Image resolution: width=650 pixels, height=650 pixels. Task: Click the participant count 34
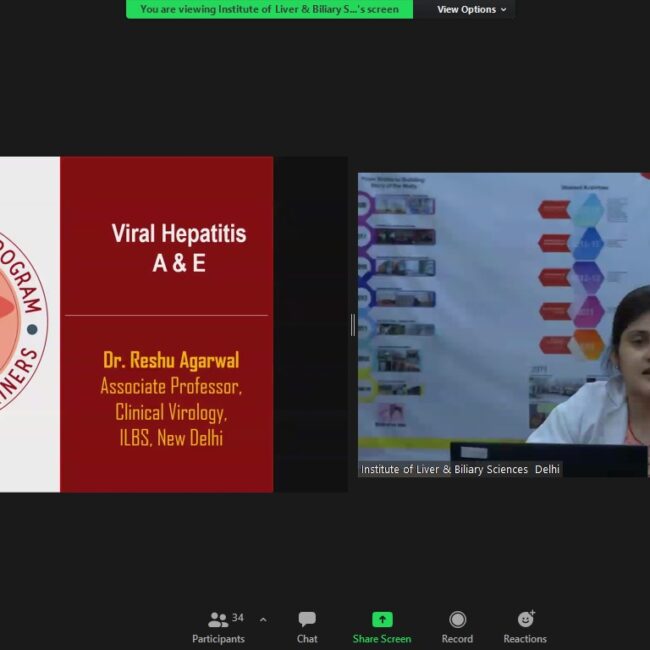tap(238, 617)
